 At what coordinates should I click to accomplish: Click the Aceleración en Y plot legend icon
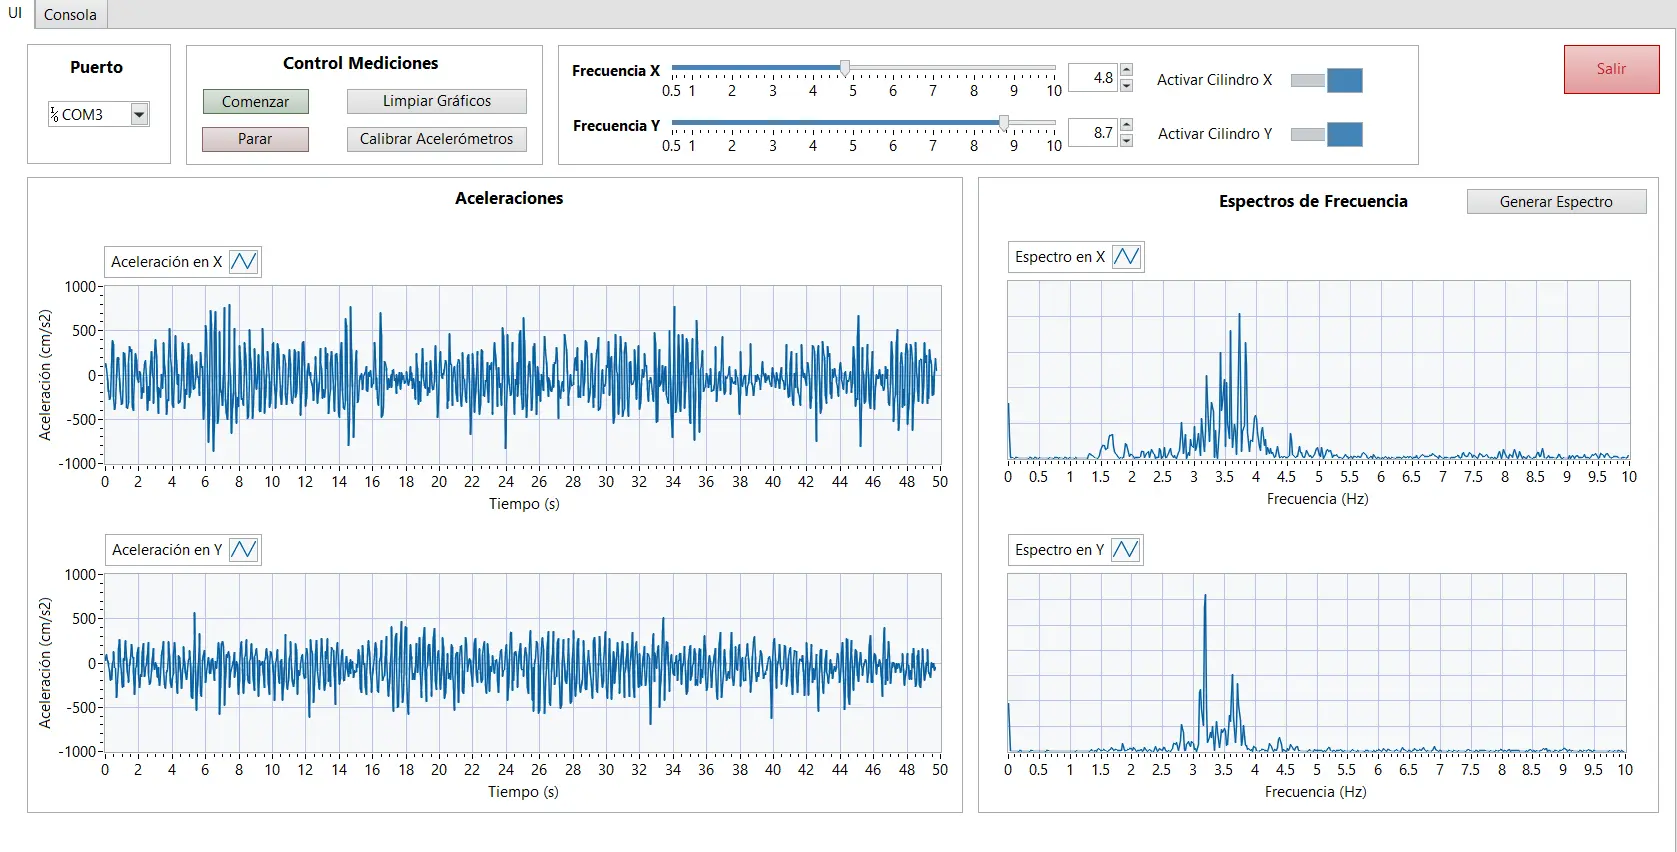[243, 550]
